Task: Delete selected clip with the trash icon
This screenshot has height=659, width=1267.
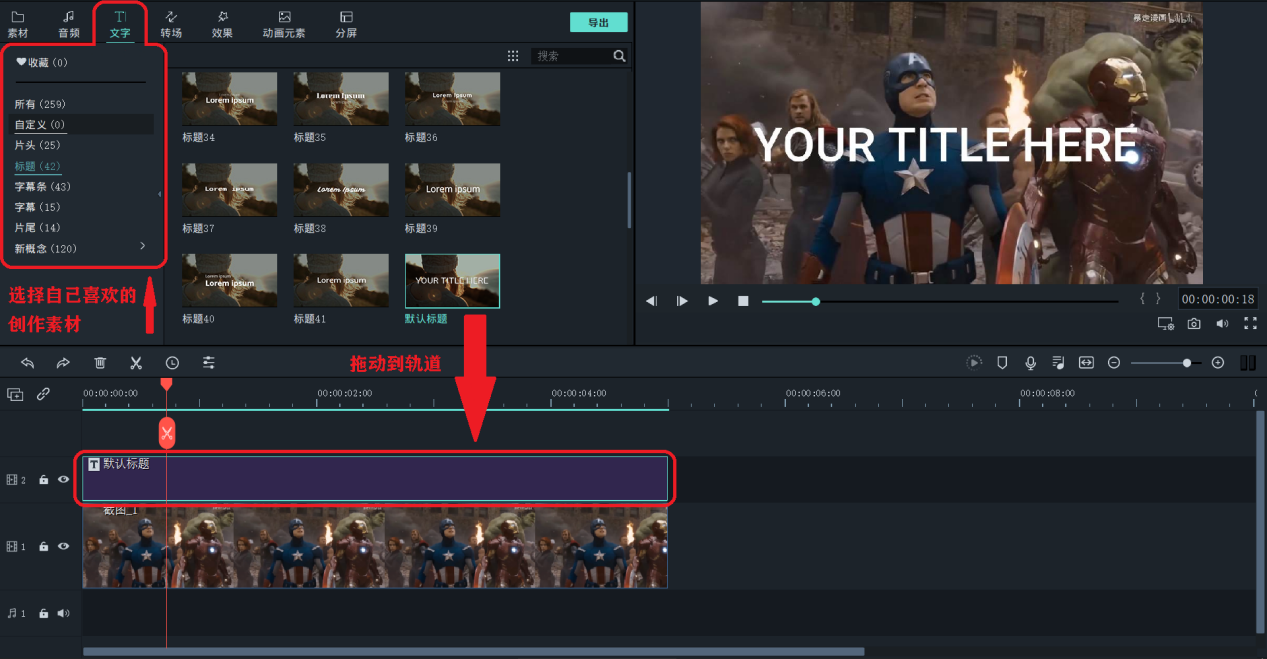Action: pos(100,363)
